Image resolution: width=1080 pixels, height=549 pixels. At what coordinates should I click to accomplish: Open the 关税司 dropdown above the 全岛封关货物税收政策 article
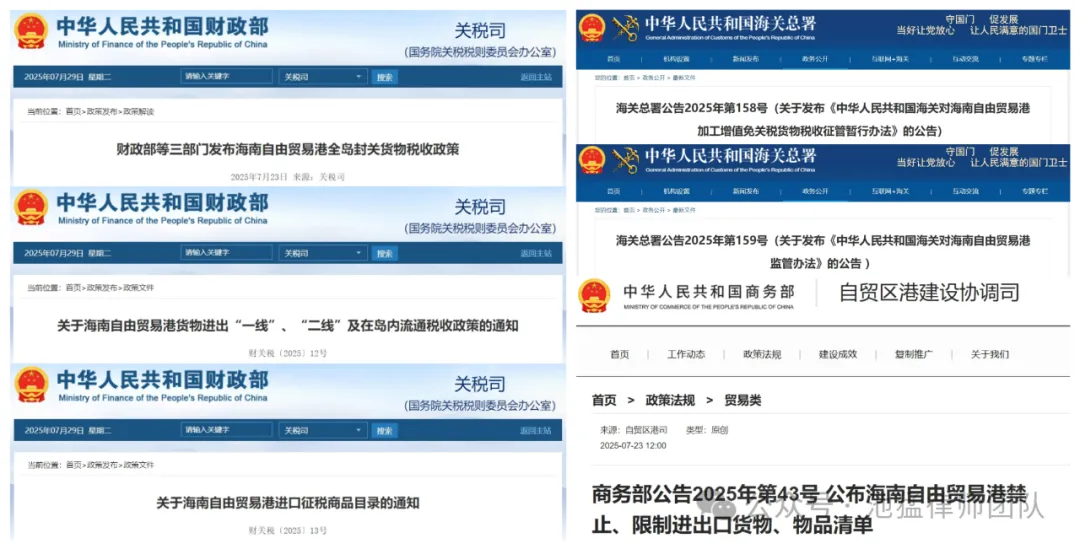coord(323,77)
